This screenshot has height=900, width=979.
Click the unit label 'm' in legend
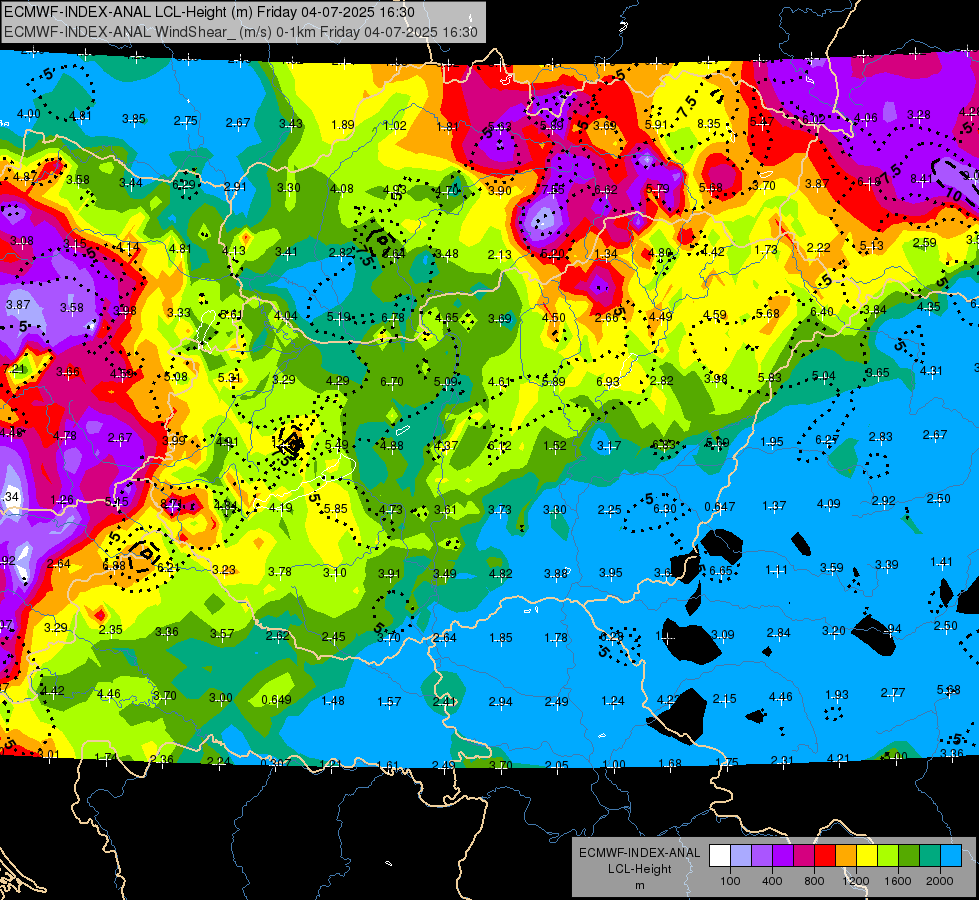[x=639, y=885]
